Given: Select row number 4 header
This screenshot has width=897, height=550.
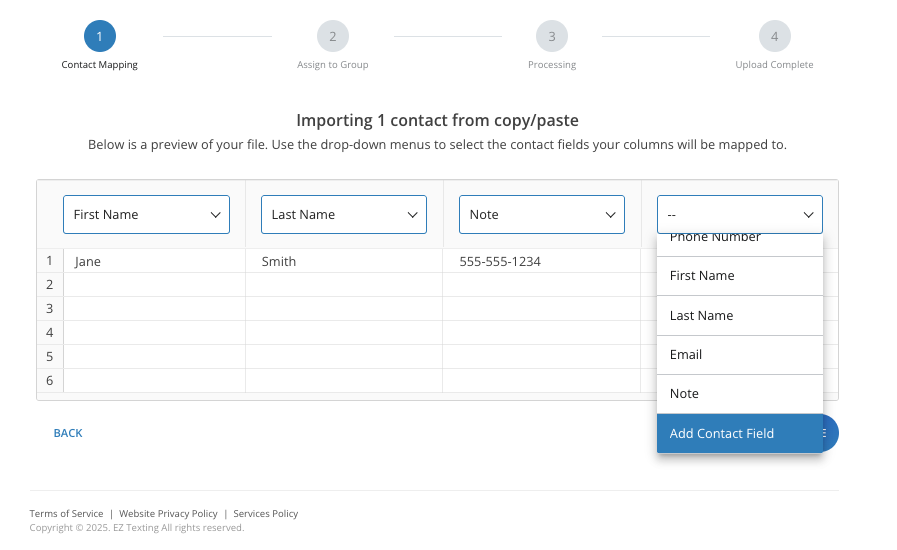Looking at the screenshot, I should (x=50, y=333).
